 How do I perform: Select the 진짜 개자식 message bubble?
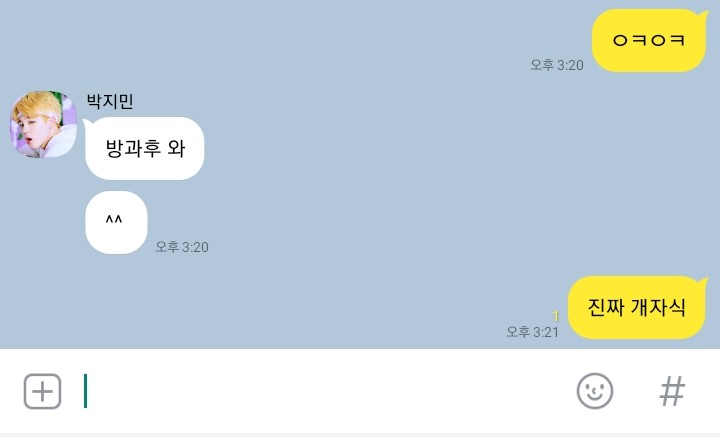click(637, 307)
